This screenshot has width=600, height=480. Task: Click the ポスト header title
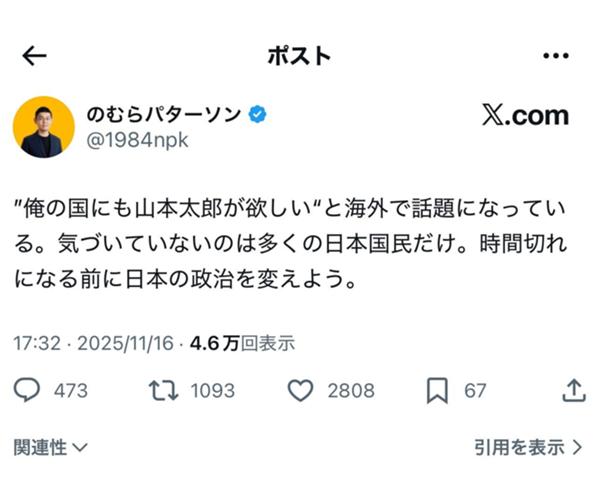pos(298,56)
